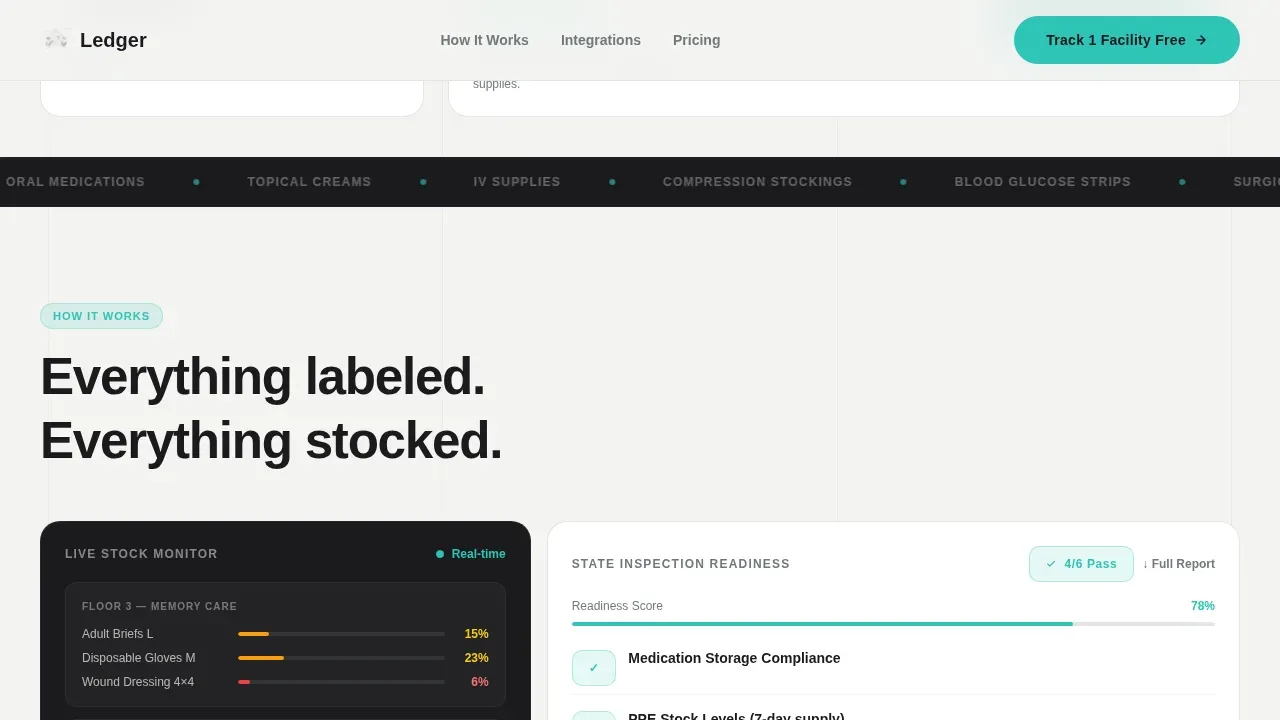1280x720 pixels.
Task: Click the Wound Dressing 4×4 stock bar
Action: (341, 682)
